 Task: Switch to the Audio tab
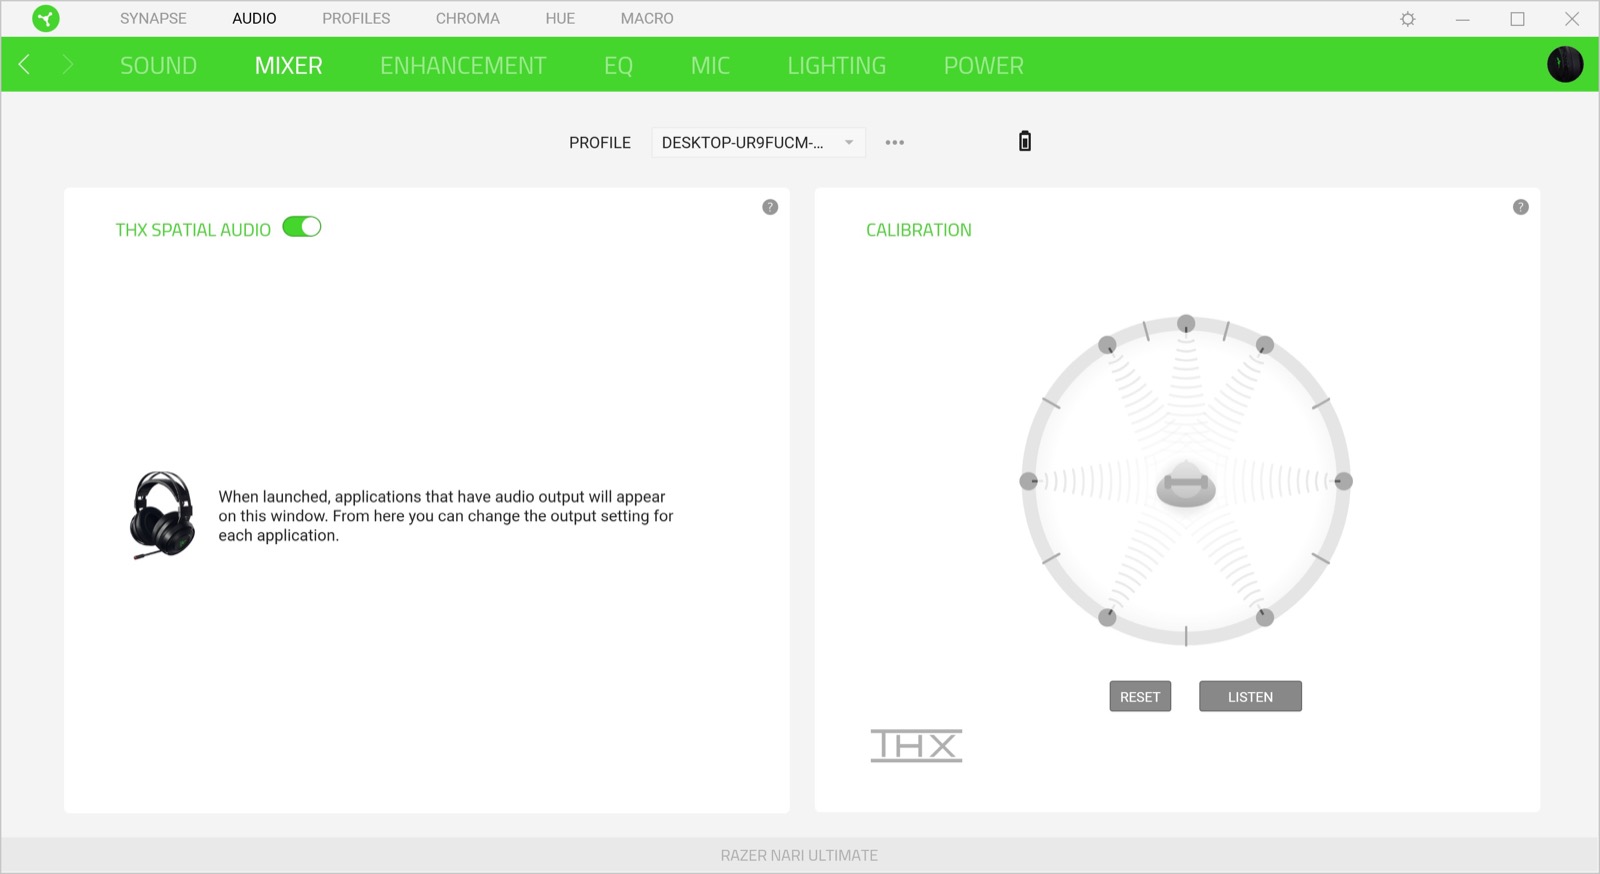254,18
